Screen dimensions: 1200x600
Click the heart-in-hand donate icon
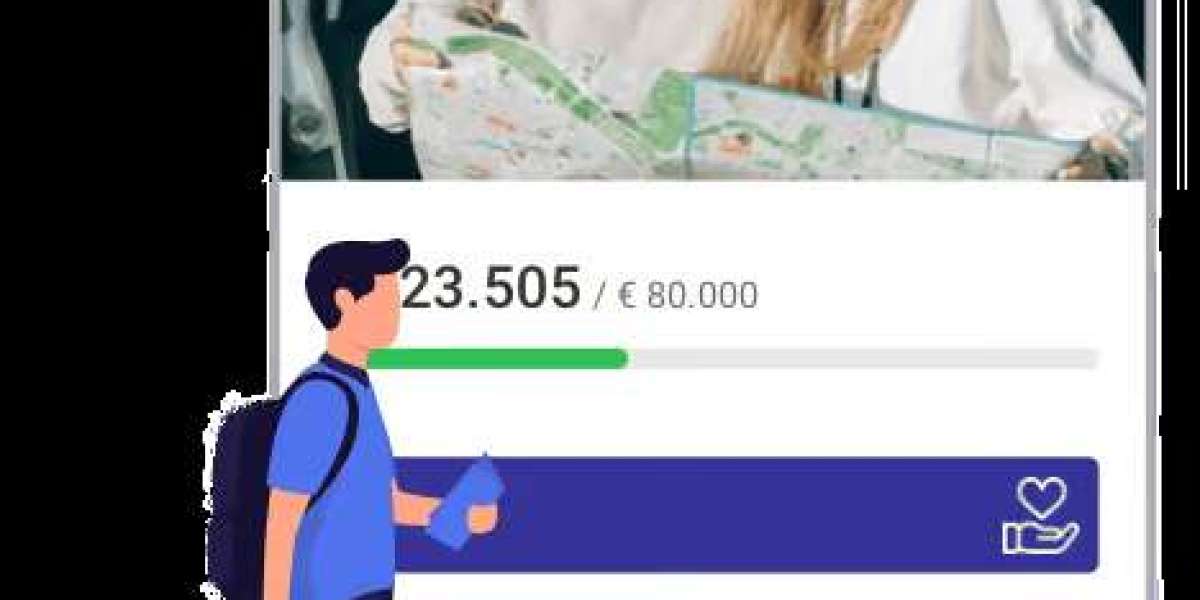click(1041, 515)
